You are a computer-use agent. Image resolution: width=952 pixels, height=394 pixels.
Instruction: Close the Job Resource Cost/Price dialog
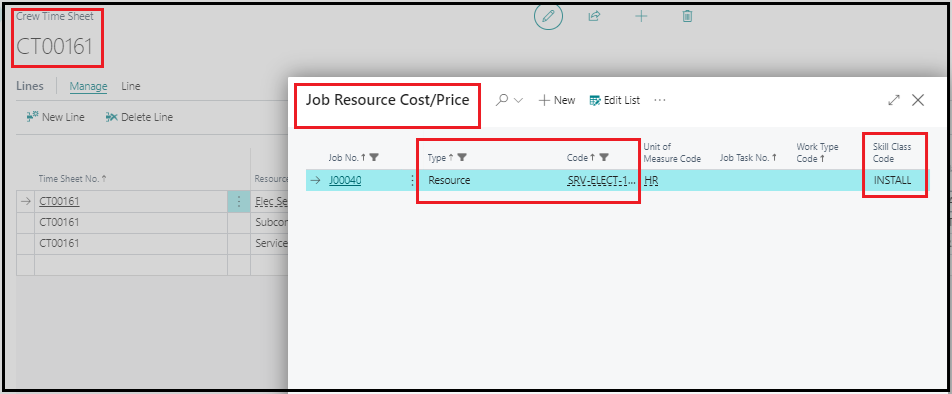918,101
